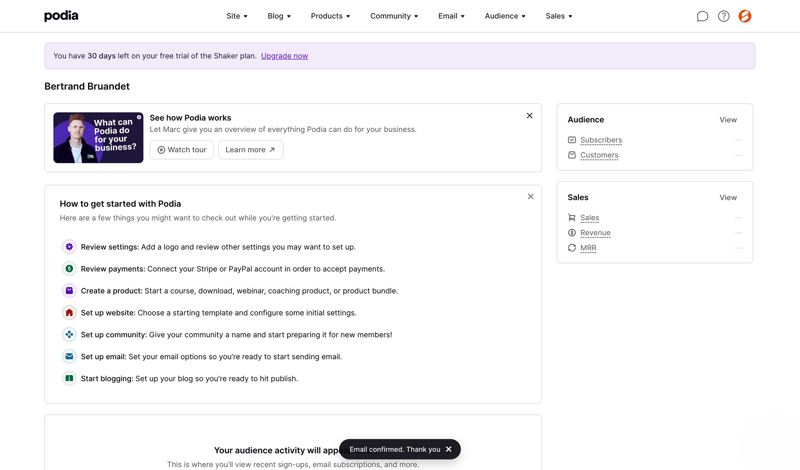Screen dimensions: 800x470
Task: Select the Create a product step text
Action: click(x=239, y=291)
